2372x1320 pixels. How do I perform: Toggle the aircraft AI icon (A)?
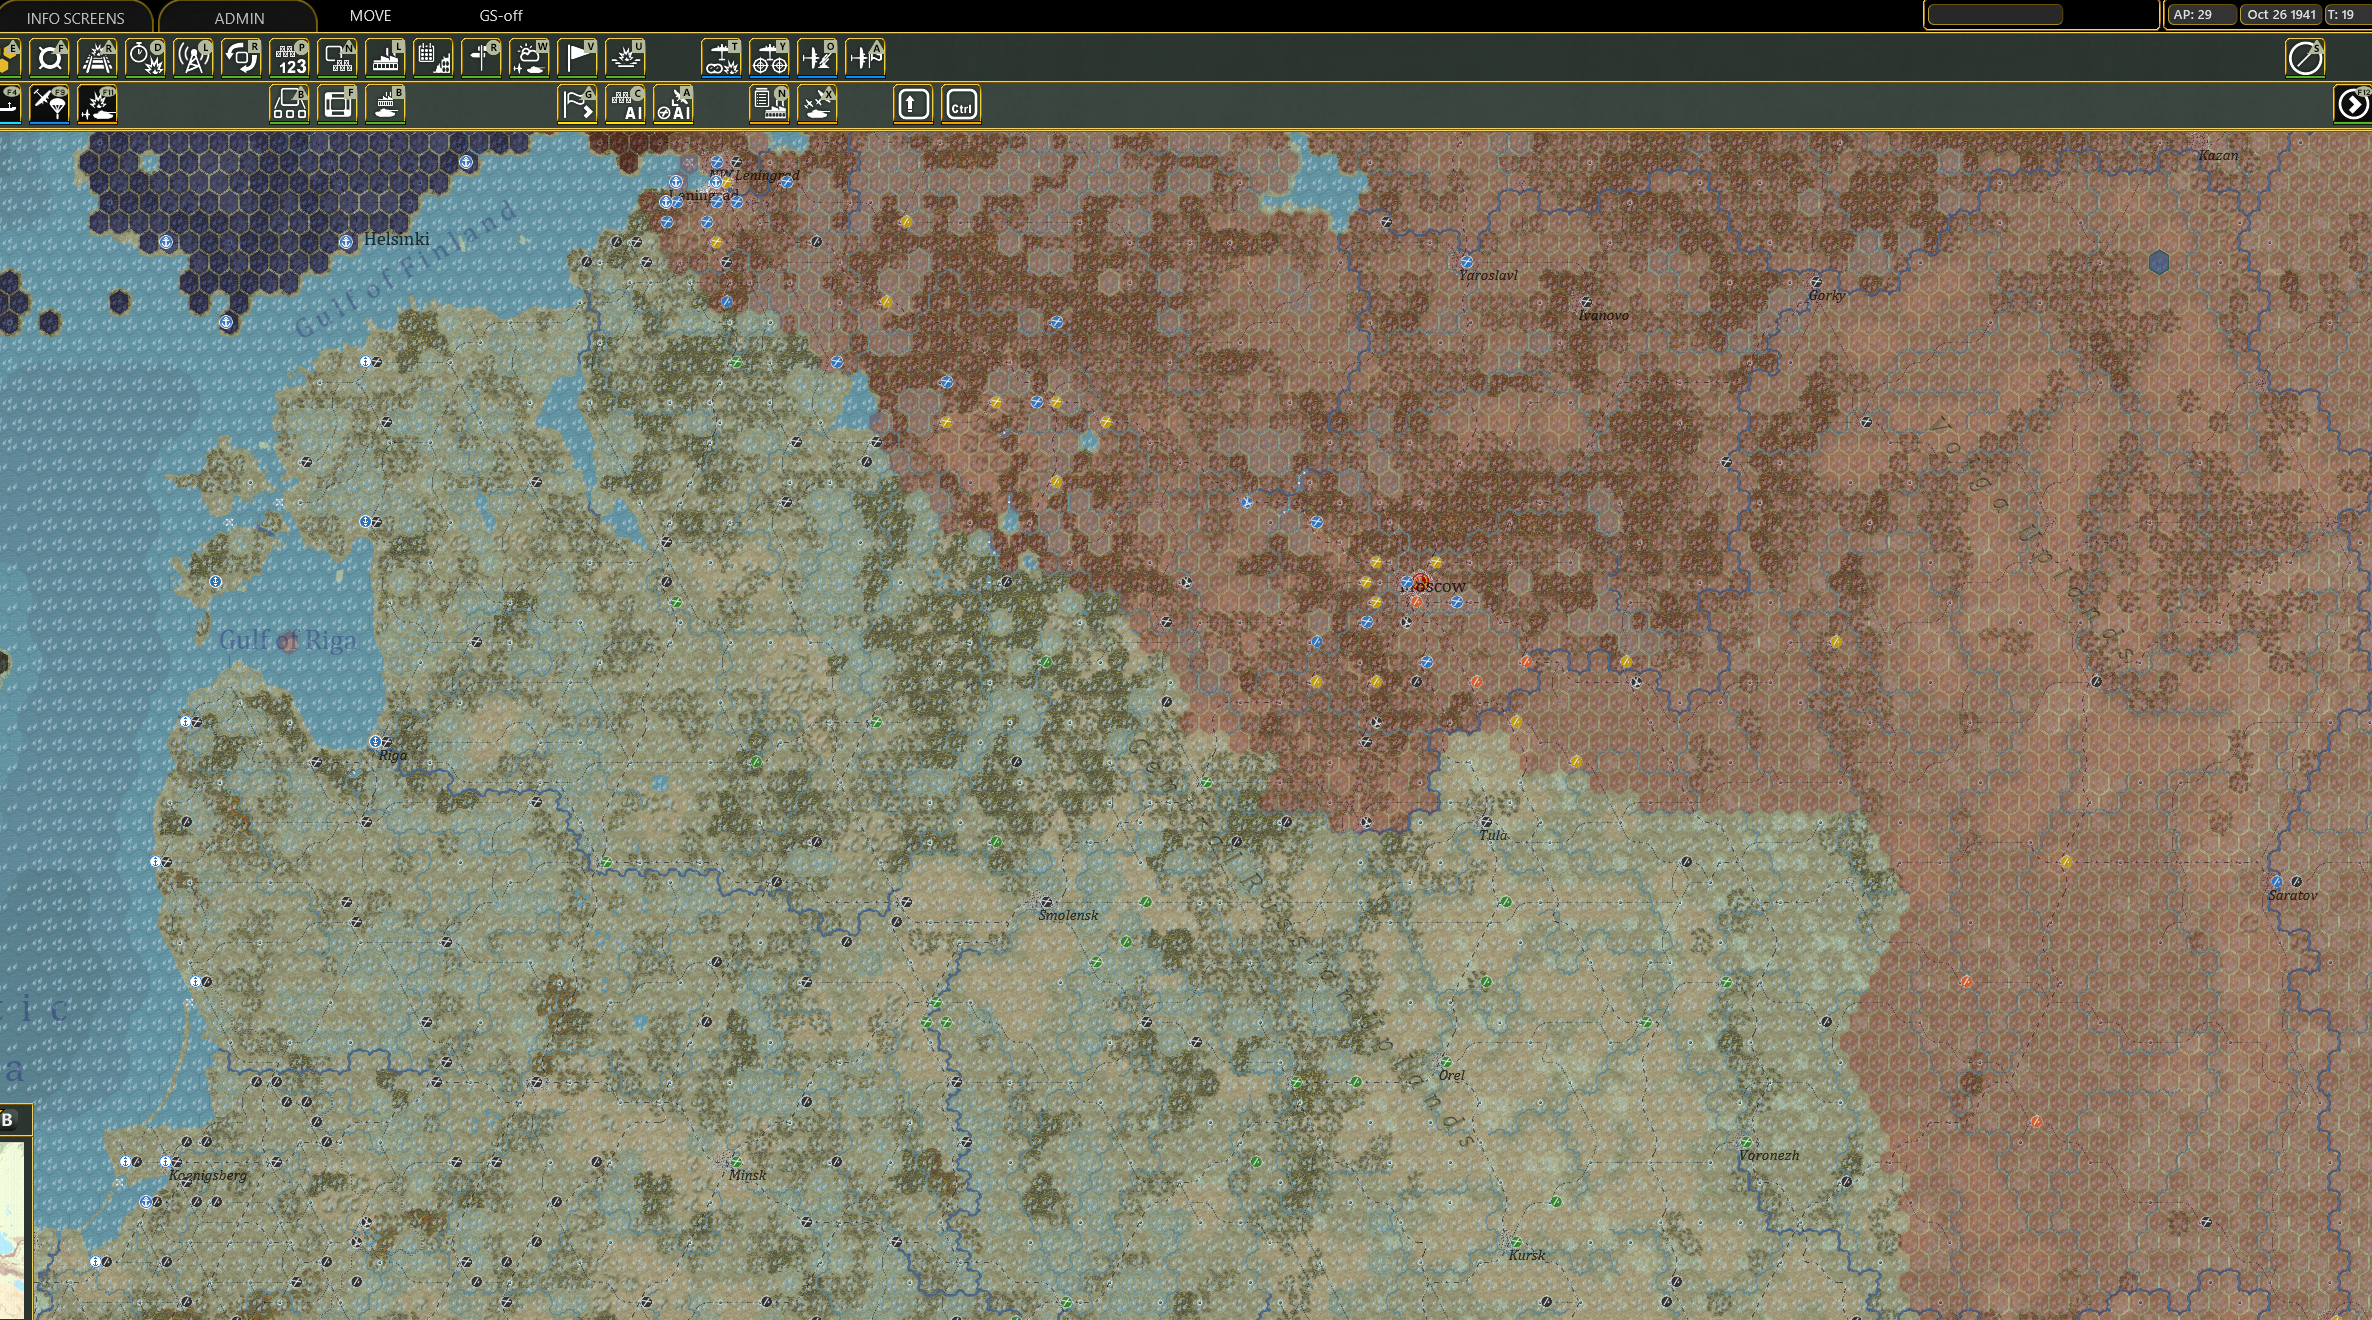(674, 104)
